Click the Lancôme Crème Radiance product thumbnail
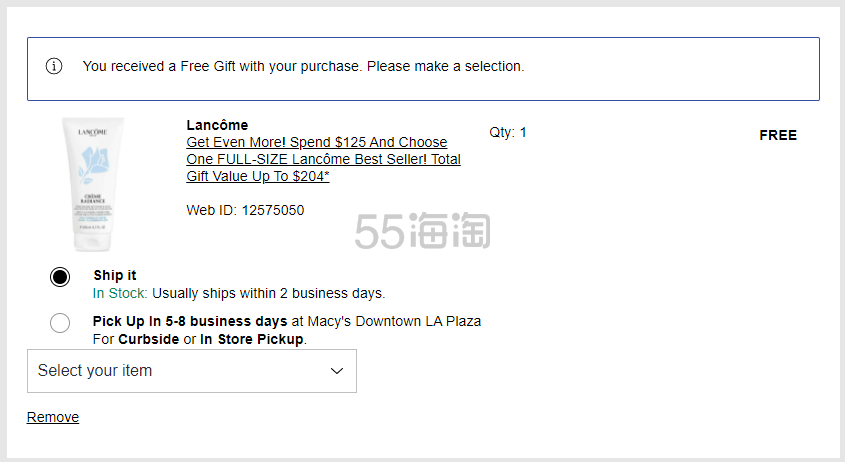 point(93,184)
